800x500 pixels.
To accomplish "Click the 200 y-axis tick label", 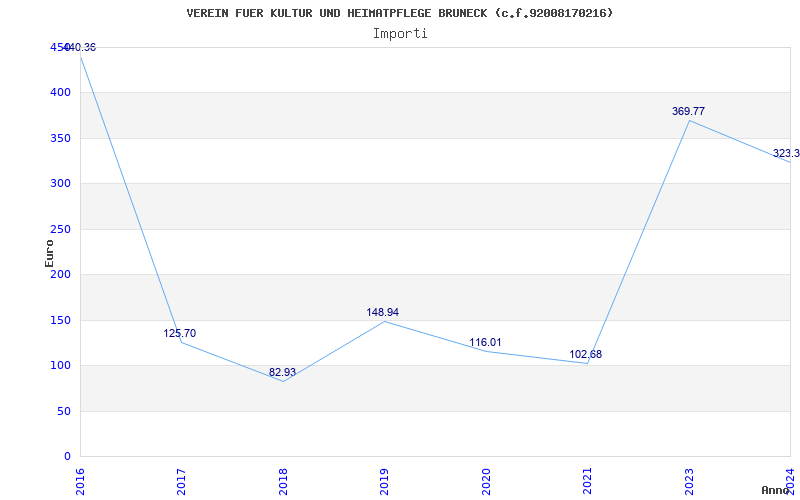I will click(x=60, y=274).
